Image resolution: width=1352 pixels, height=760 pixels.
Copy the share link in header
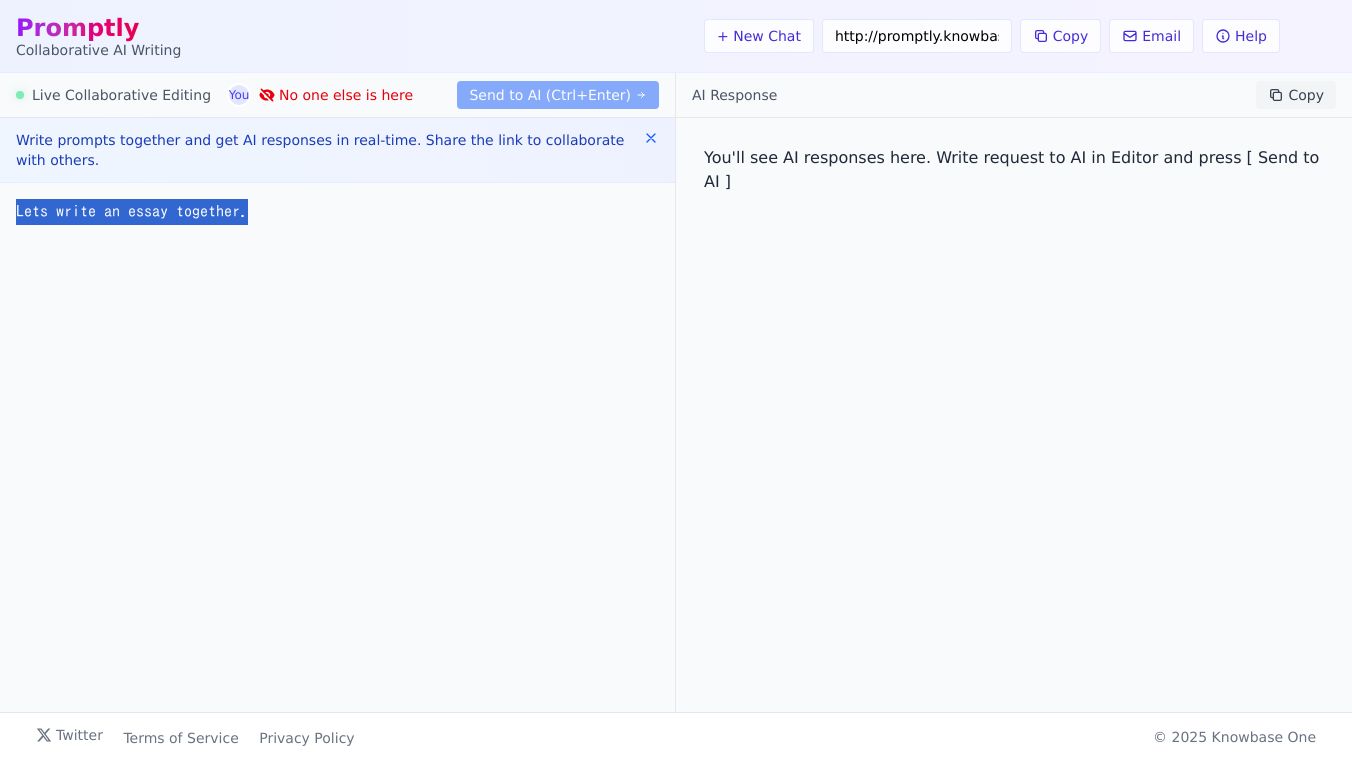click(x=1060, y=36)
